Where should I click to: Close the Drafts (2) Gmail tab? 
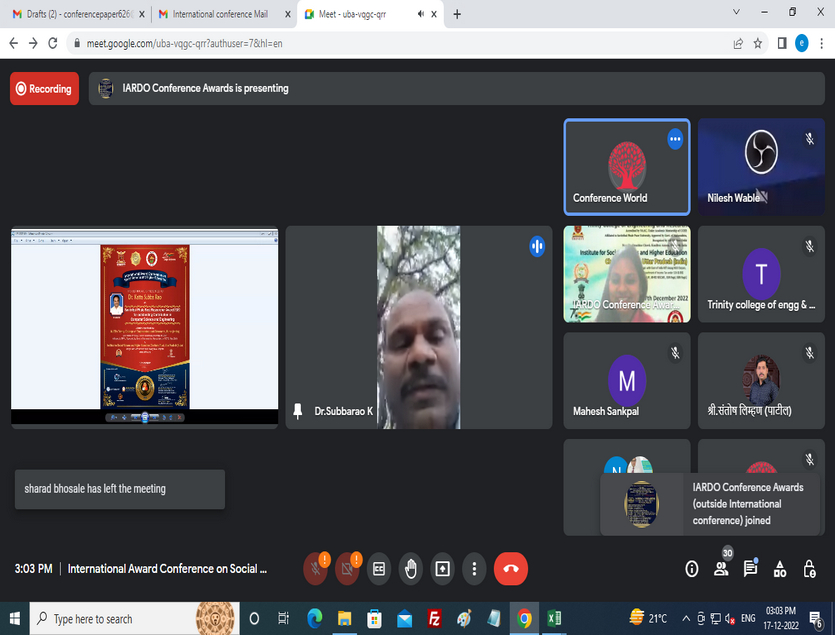pyautogui.click(x=142, y=14)
